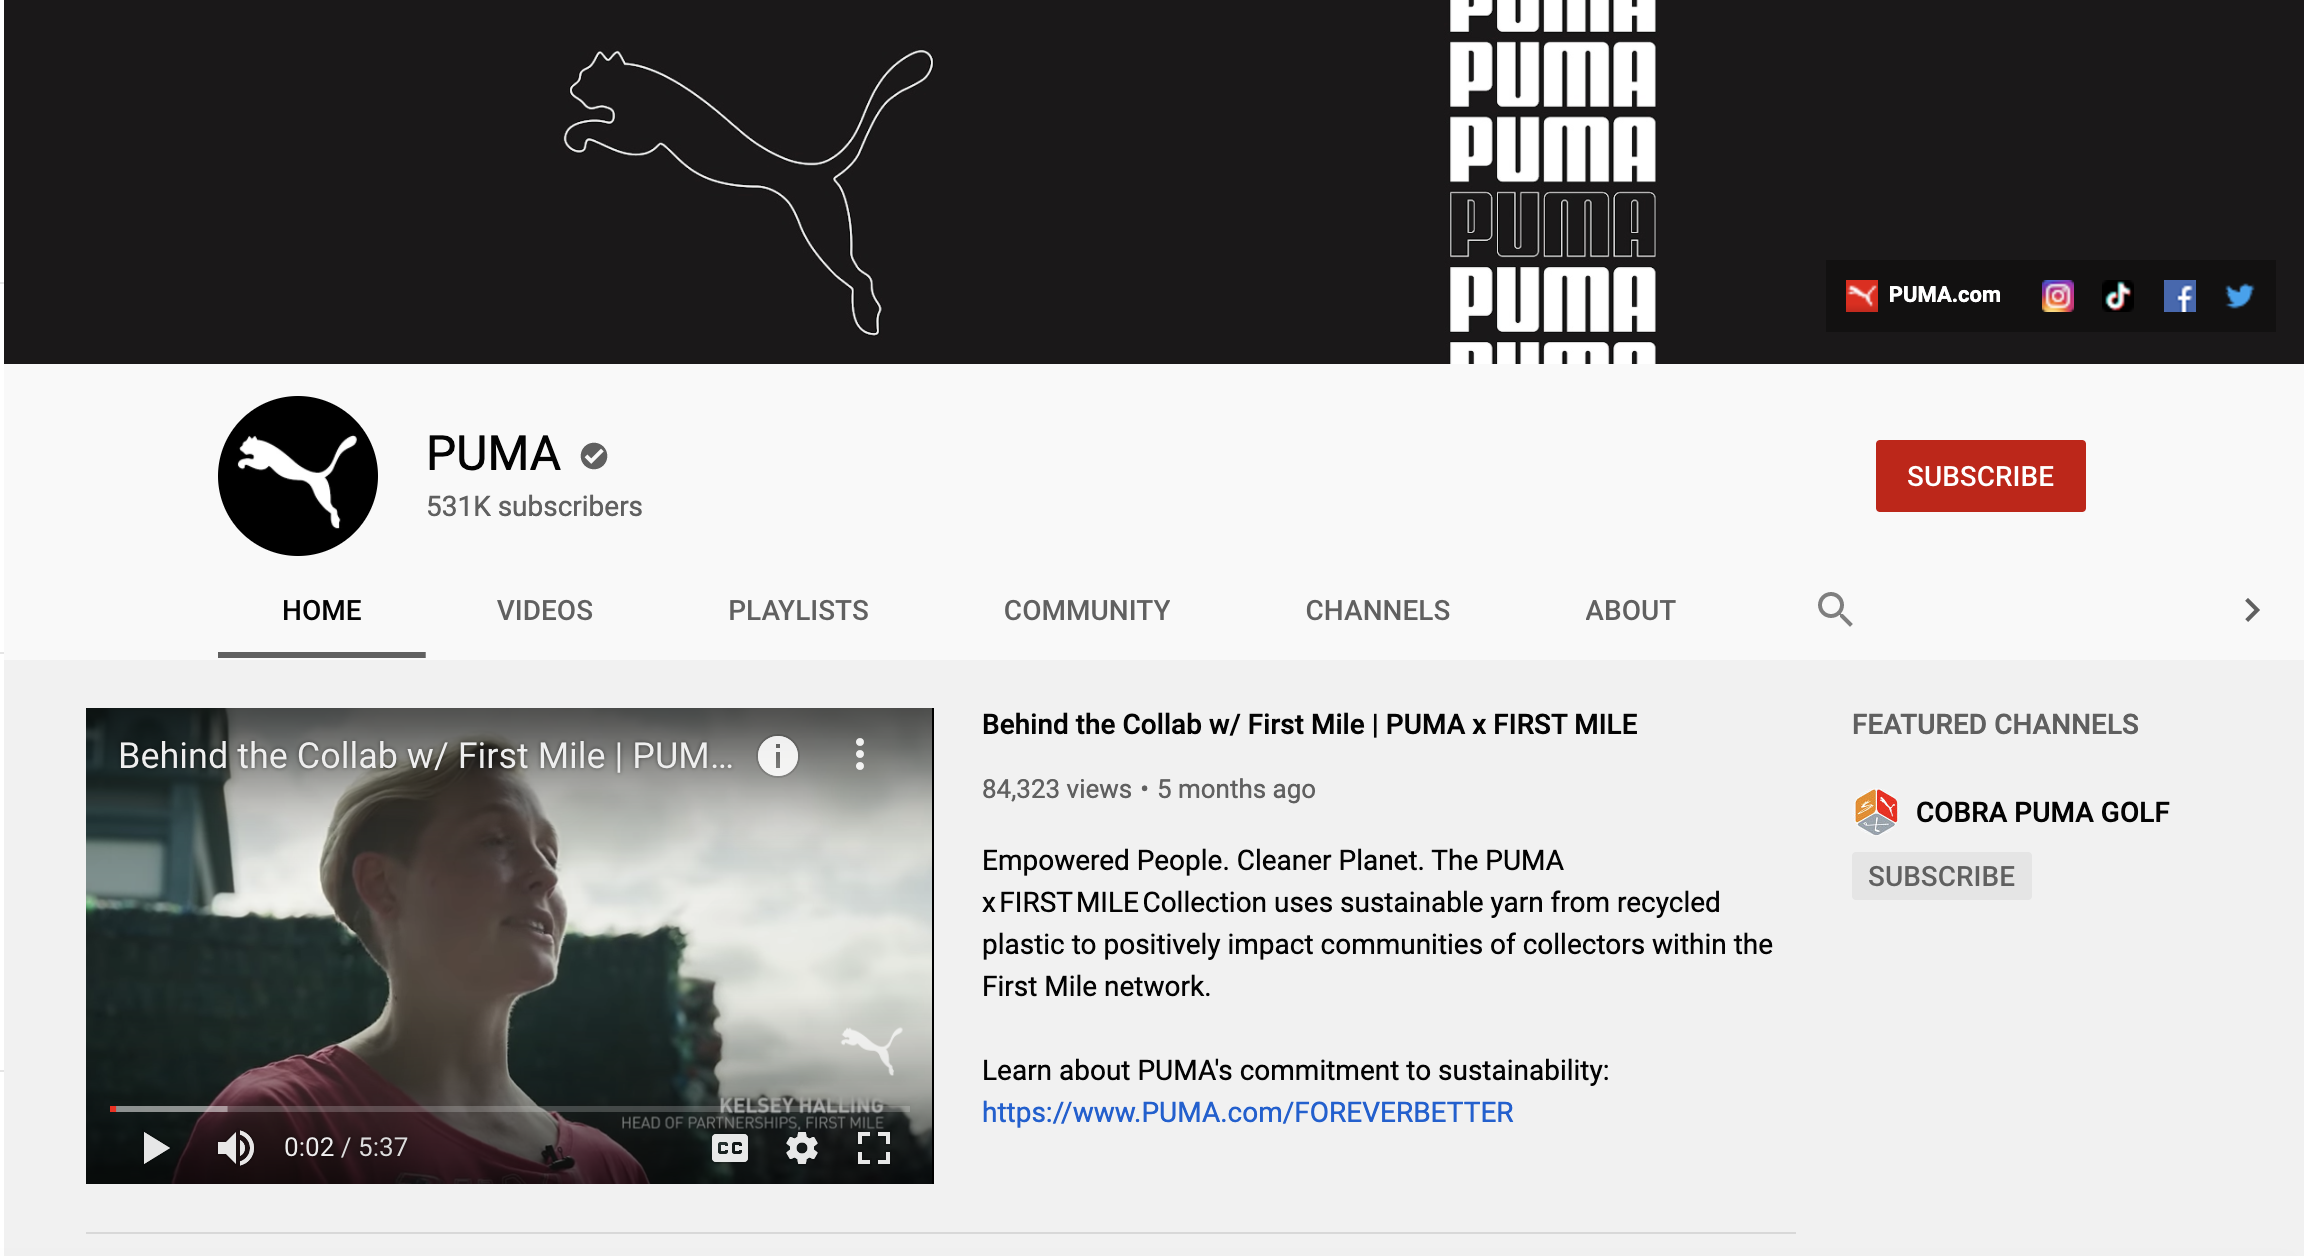Open the PUMA.com banner link
2304x1256 pixels.
click(x=1923, y=296)
